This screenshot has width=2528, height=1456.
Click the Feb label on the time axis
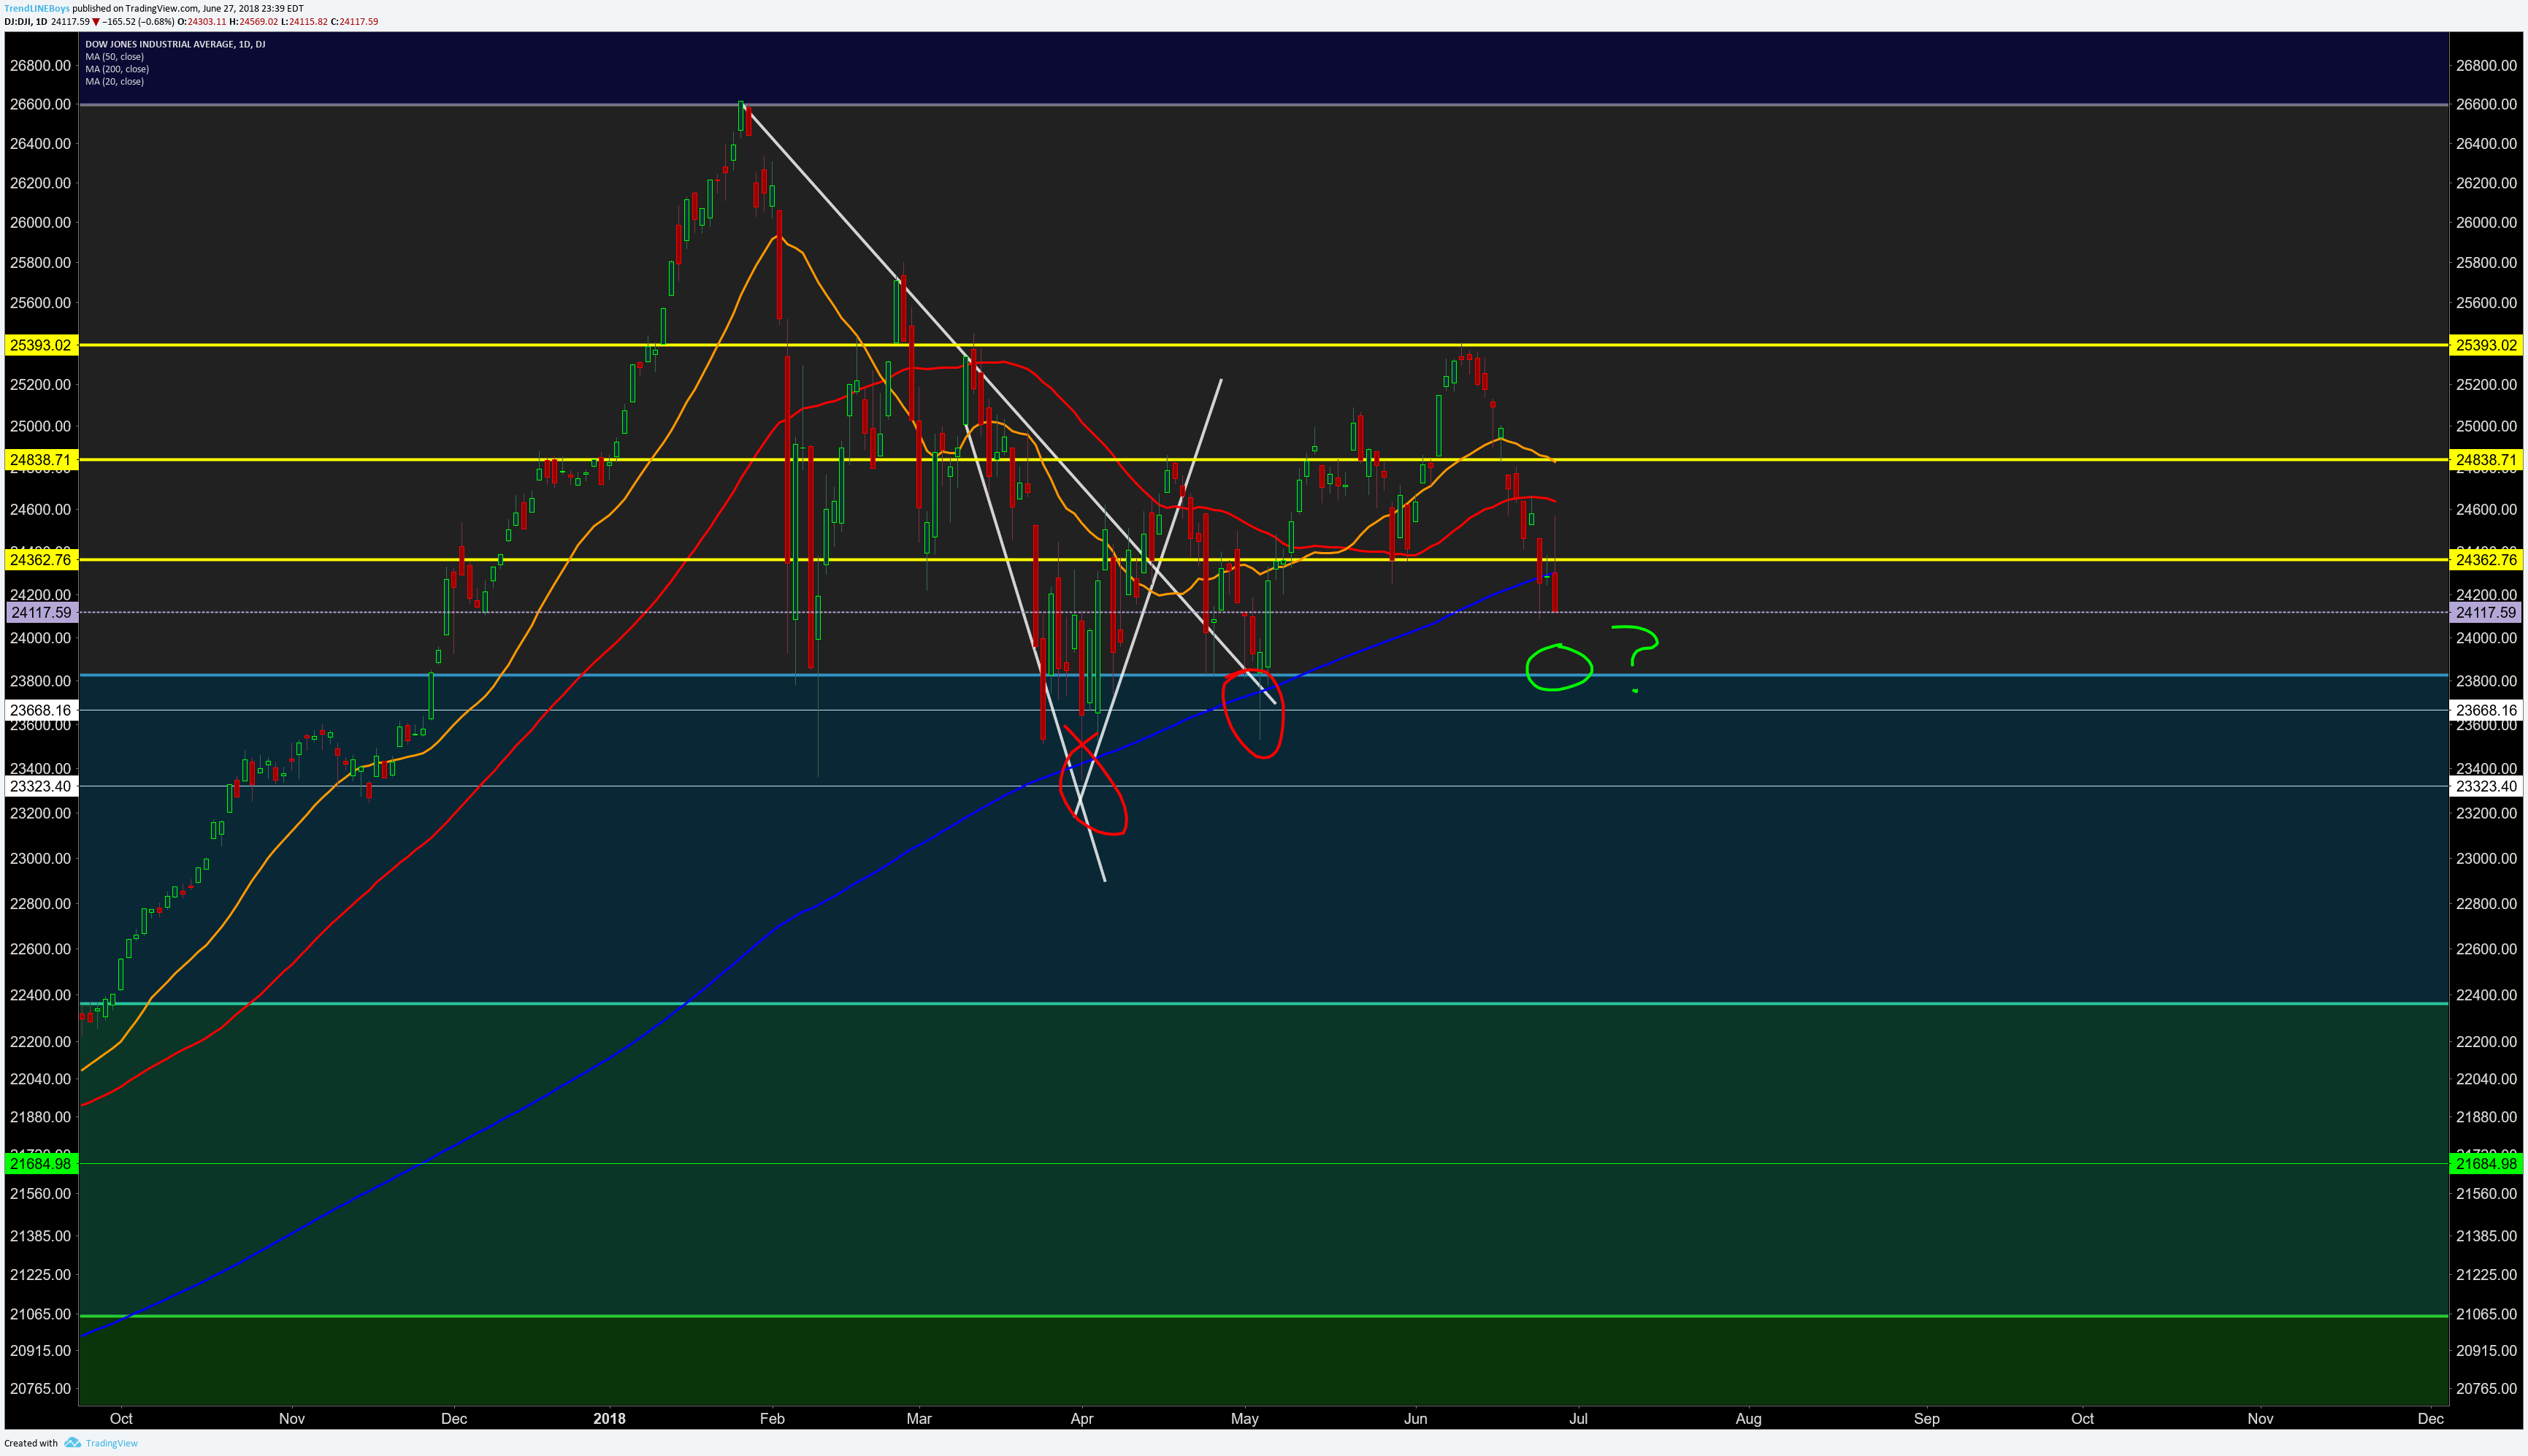pos(771,1419)
